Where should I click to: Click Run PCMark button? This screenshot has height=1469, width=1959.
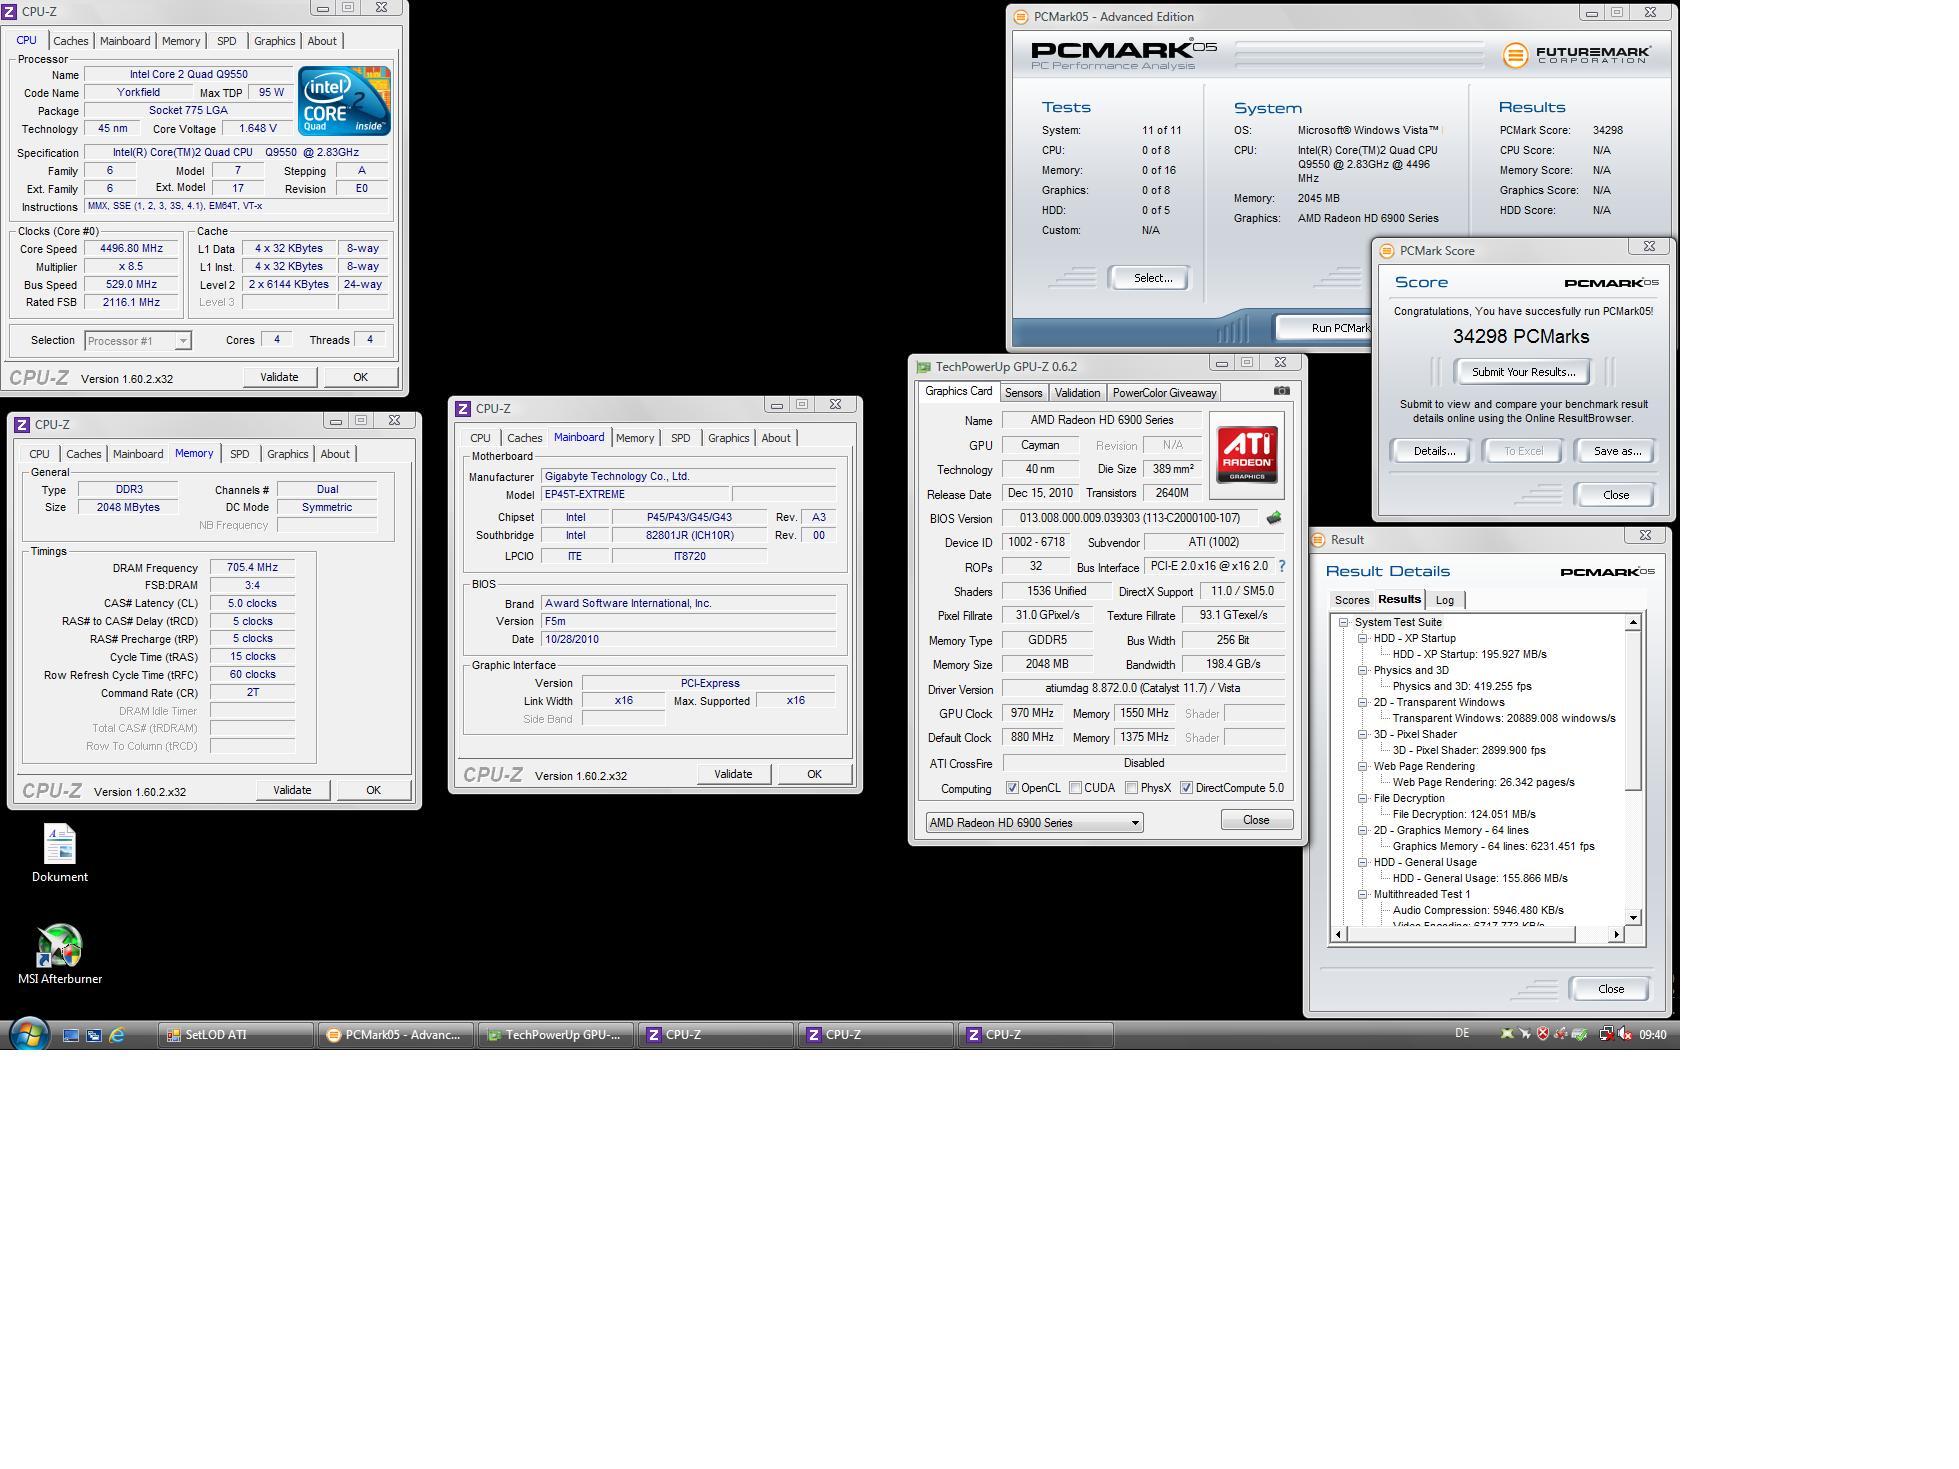1322,328
